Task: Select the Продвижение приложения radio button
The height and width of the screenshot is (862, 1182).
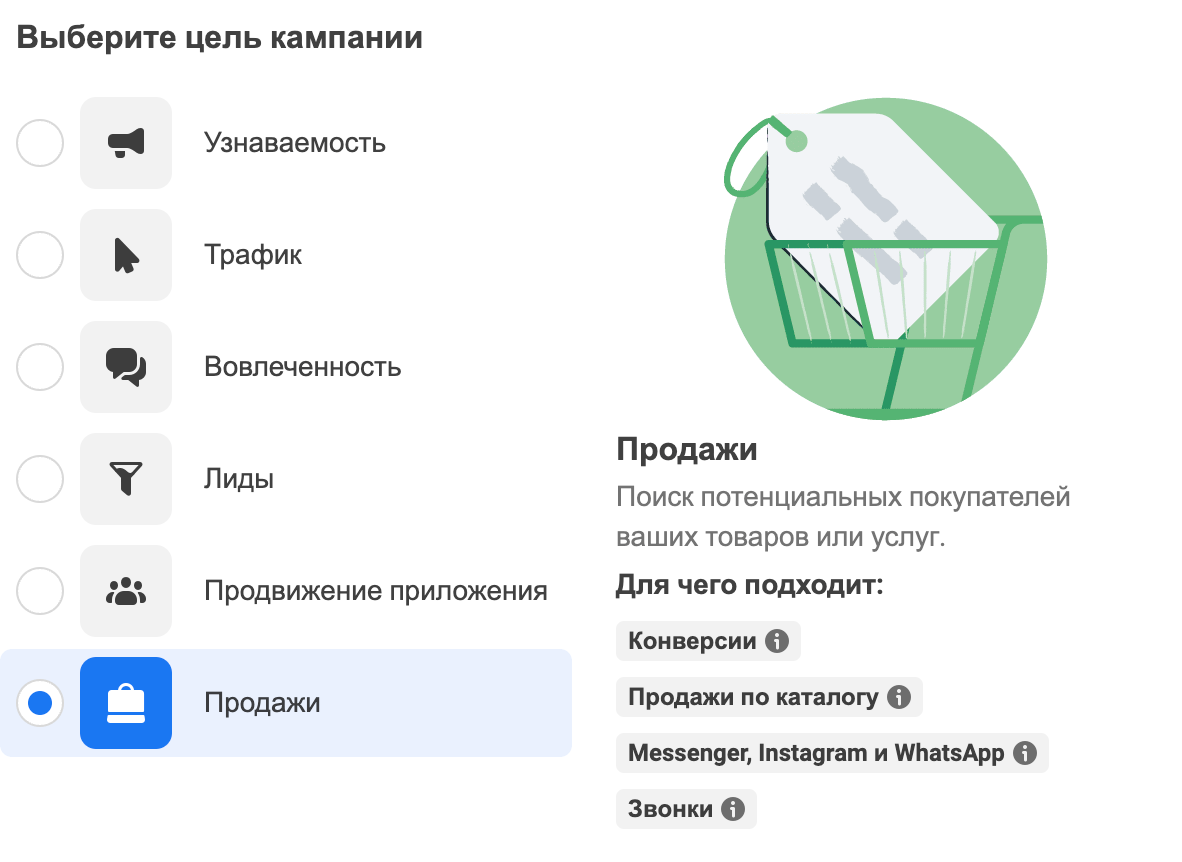Action: (x=40, y=591)
